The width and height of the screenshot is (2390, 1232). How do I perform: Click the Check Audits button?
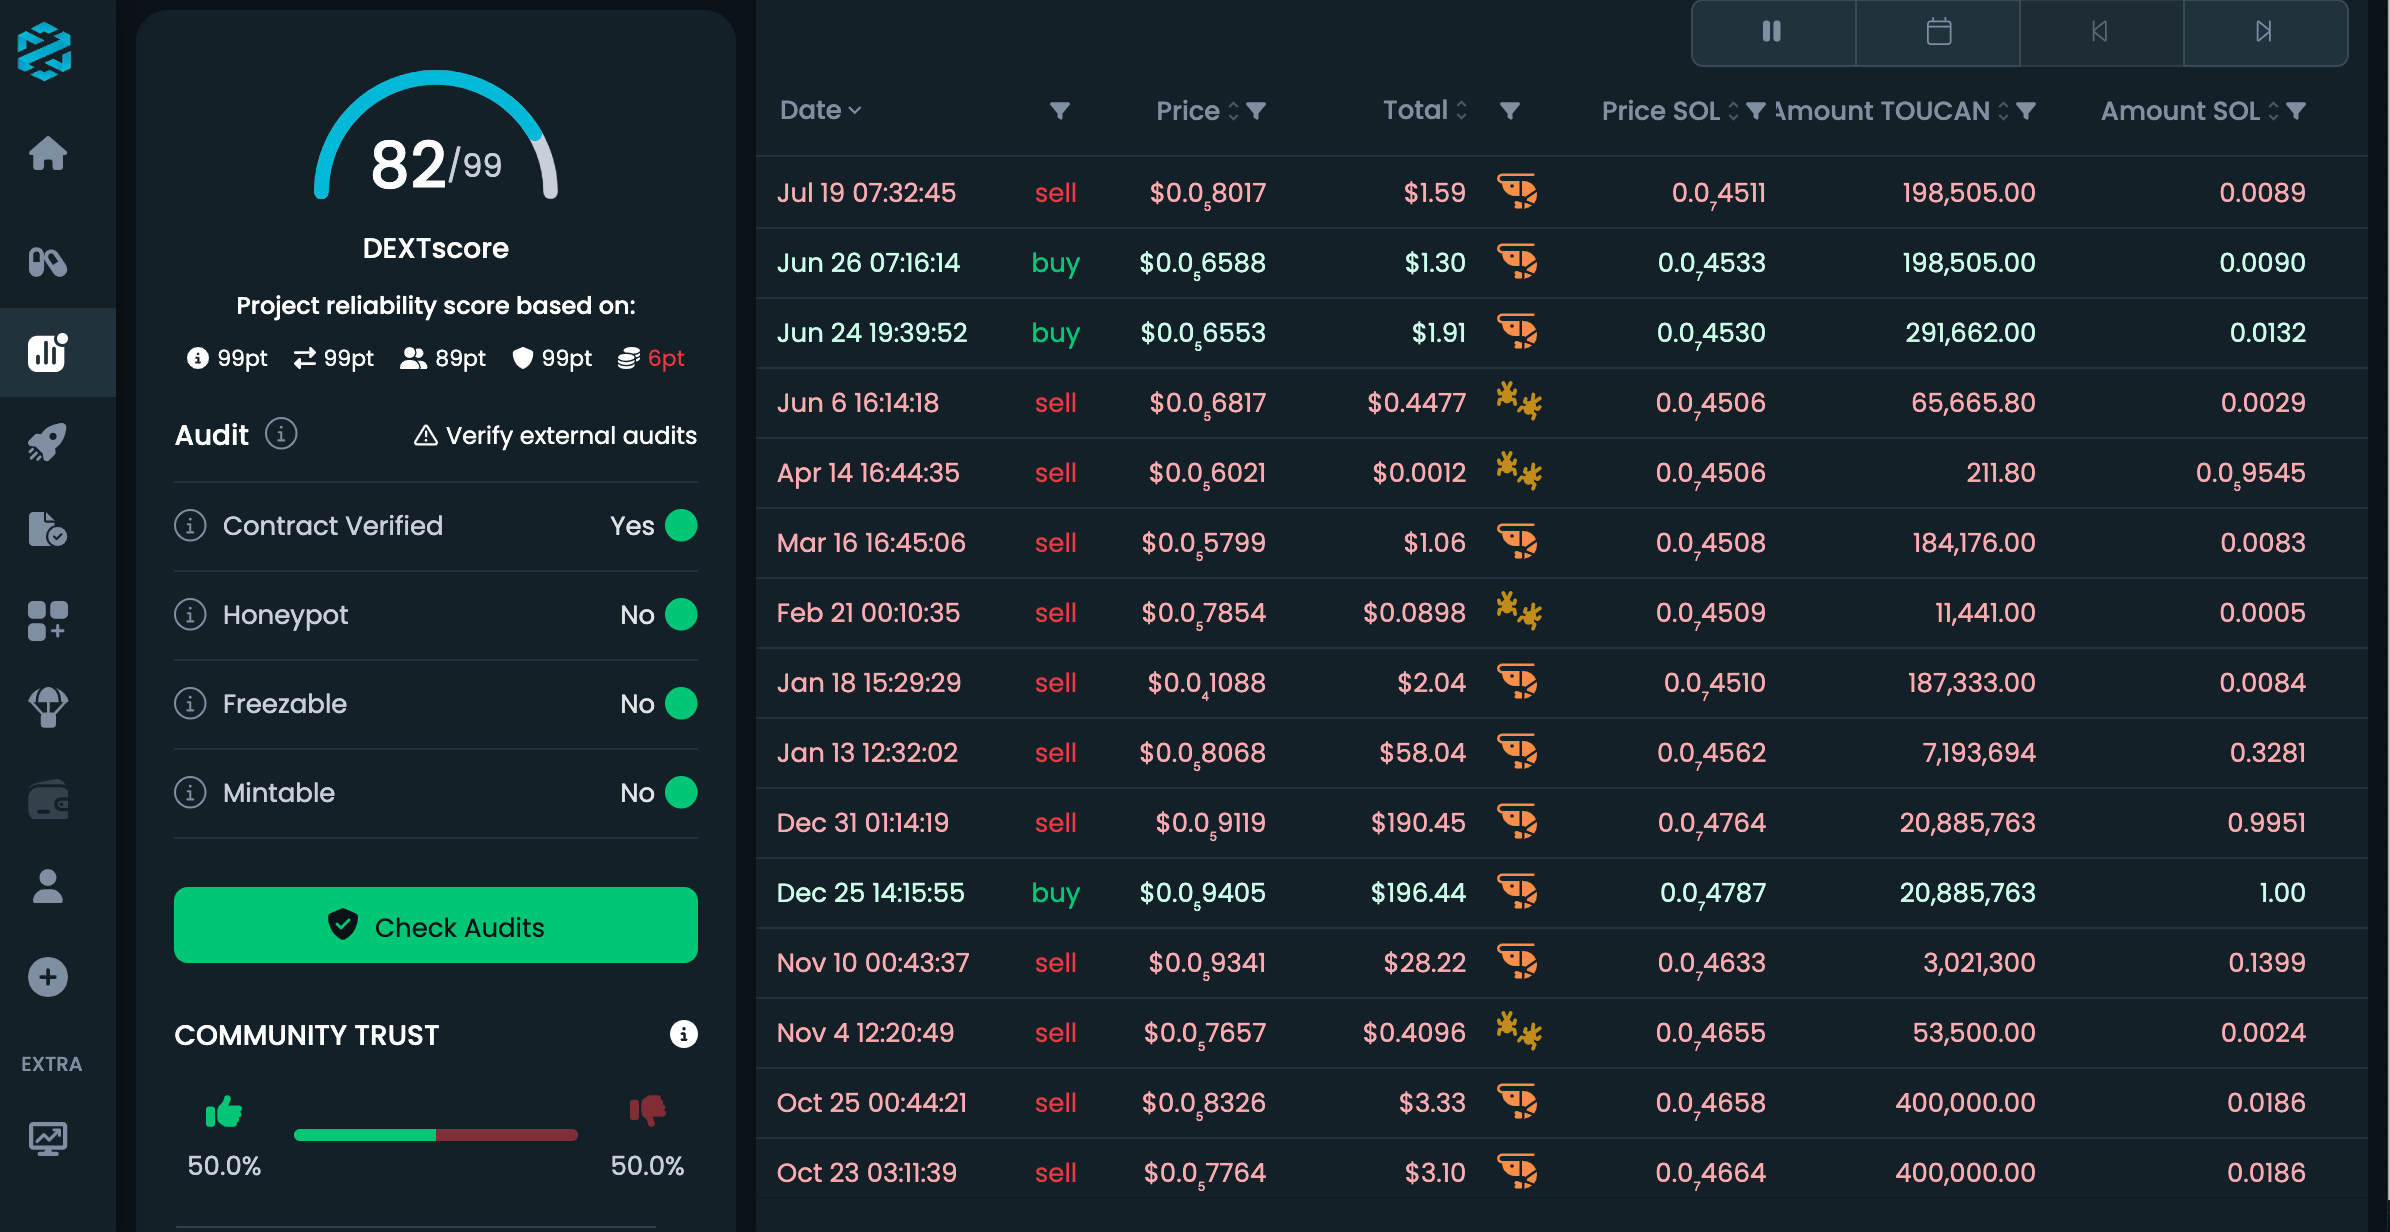(x=435, y=926)
